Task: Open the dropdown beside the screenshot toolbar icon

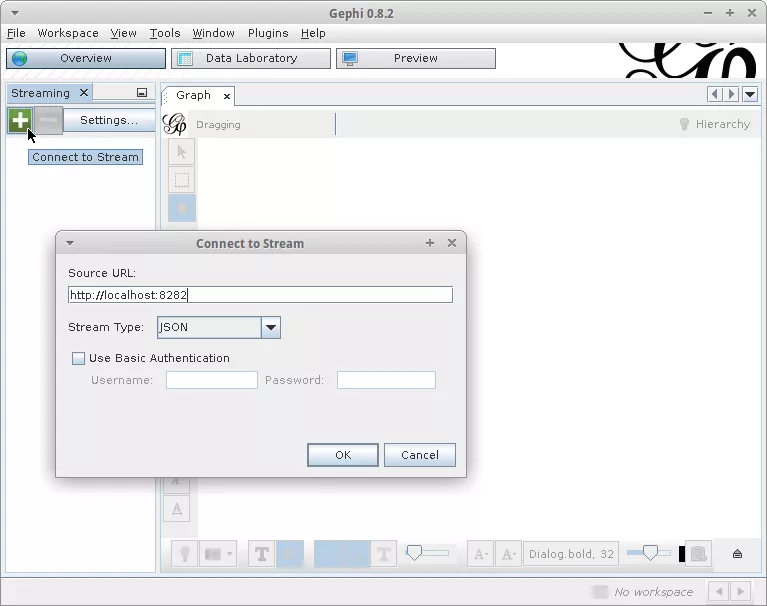Action: [229, 554]
